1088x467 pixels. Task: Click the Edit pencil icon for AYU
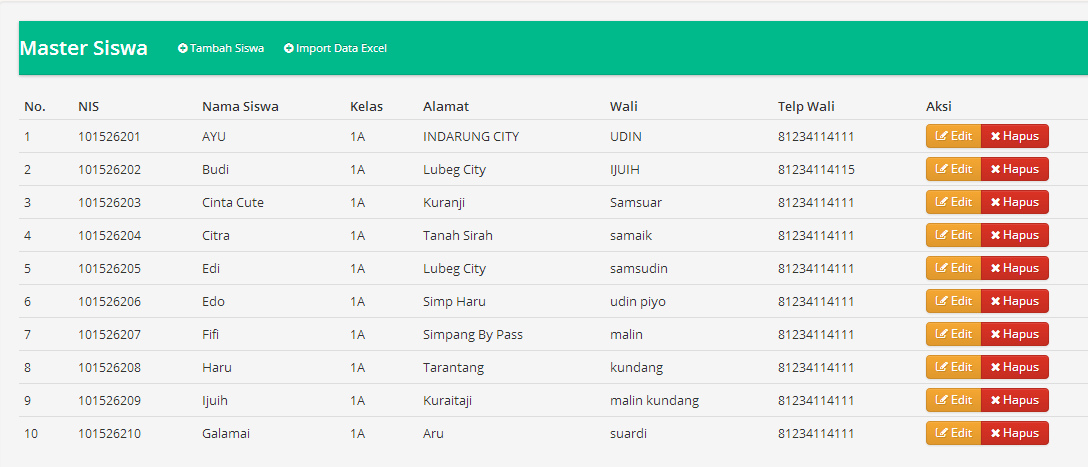pos(941,137)
